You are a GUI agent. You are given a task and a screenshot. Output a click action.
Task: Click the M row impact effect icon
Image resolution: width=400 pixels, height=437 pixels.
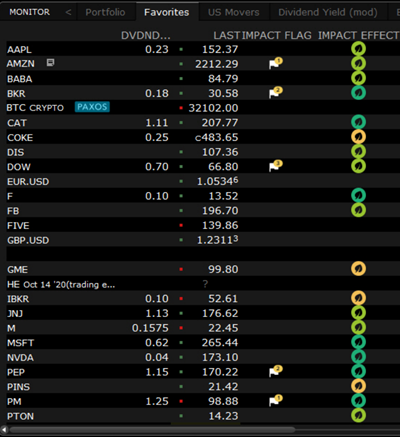click(358, 327)
